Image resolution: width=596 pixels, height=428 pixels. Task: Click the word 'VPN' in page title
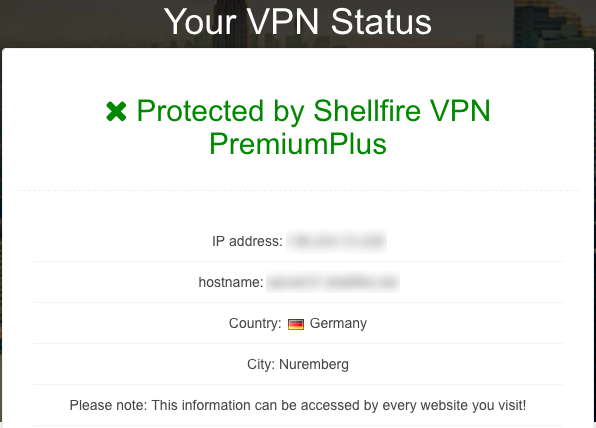tap(283, 22)
